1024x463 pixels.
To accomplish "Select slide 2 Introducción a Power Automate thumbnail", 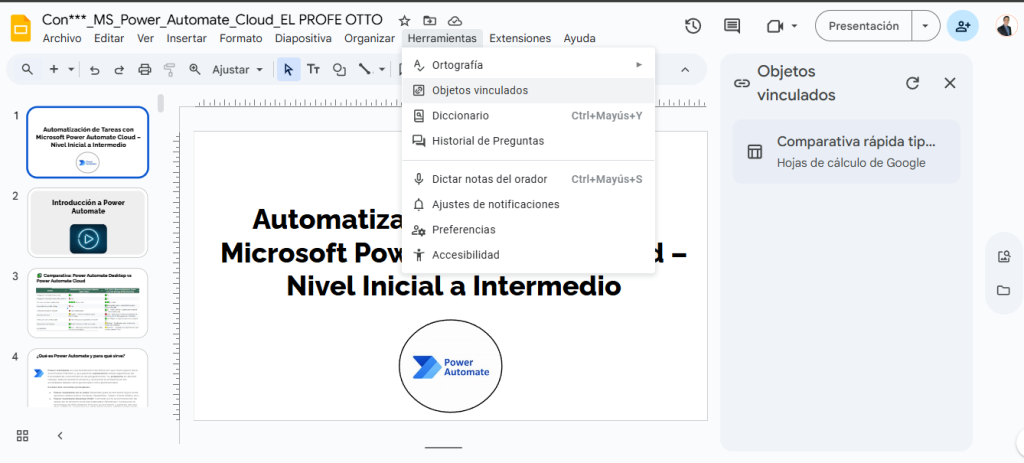I will (88, 223).
